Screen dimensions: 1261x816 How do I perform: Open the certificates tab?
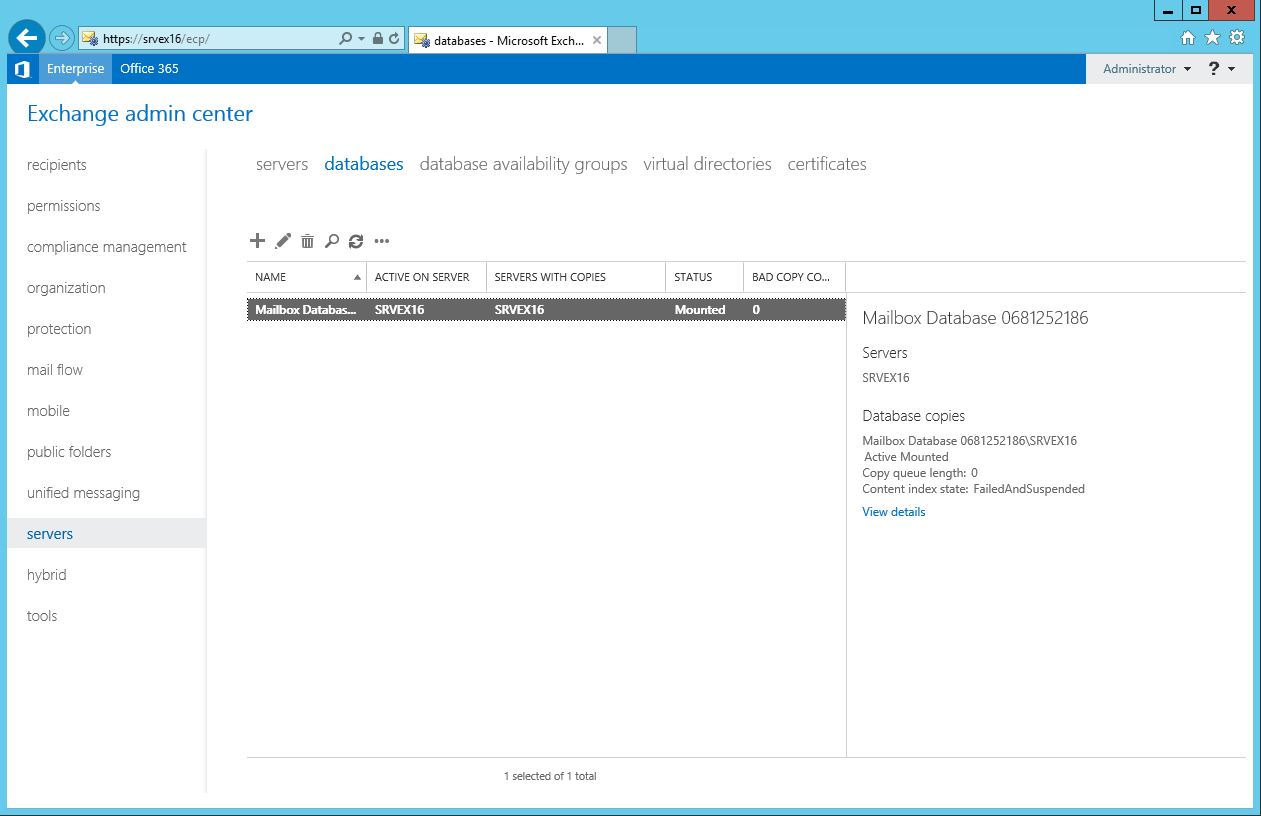827,164
